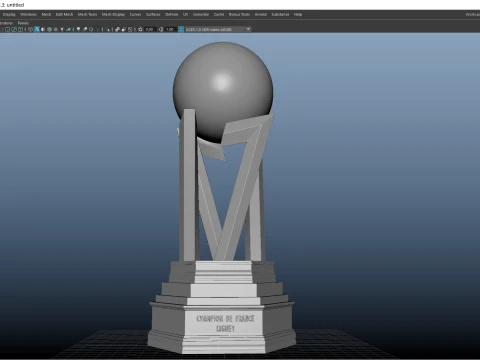480x360 pixels.
Task: Click the Isolate Select icon
Action: pyautogui.click(x=107, y=29)
